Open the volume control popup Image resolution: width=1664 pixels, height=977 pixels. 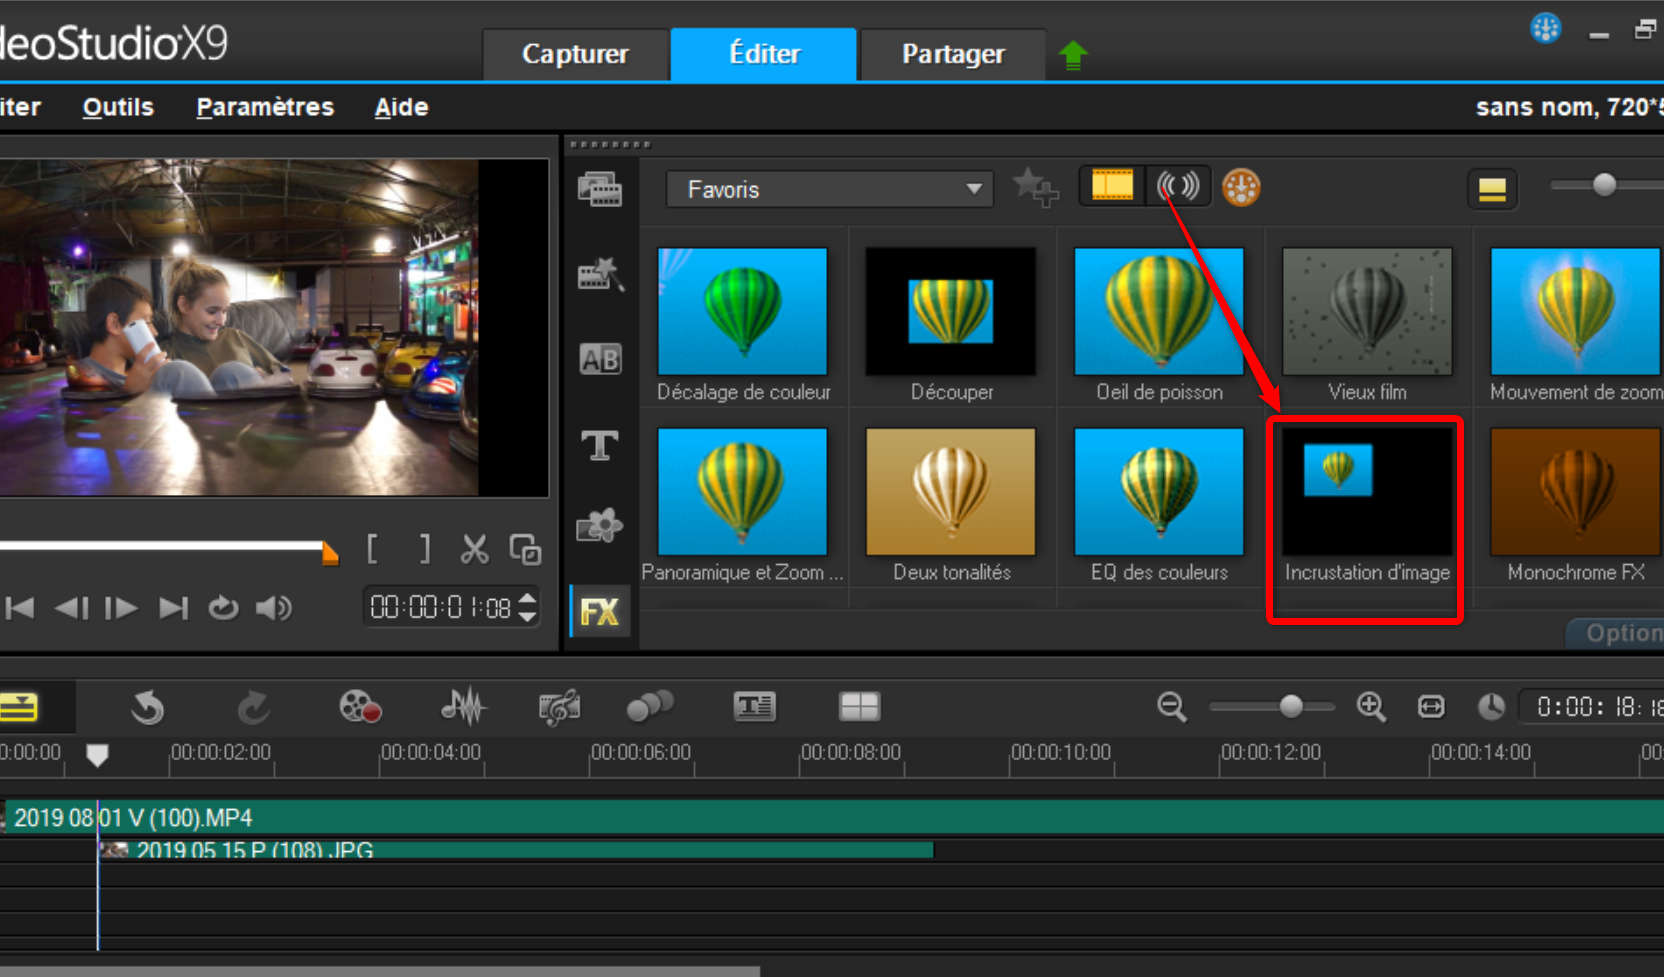coord(273,608)
